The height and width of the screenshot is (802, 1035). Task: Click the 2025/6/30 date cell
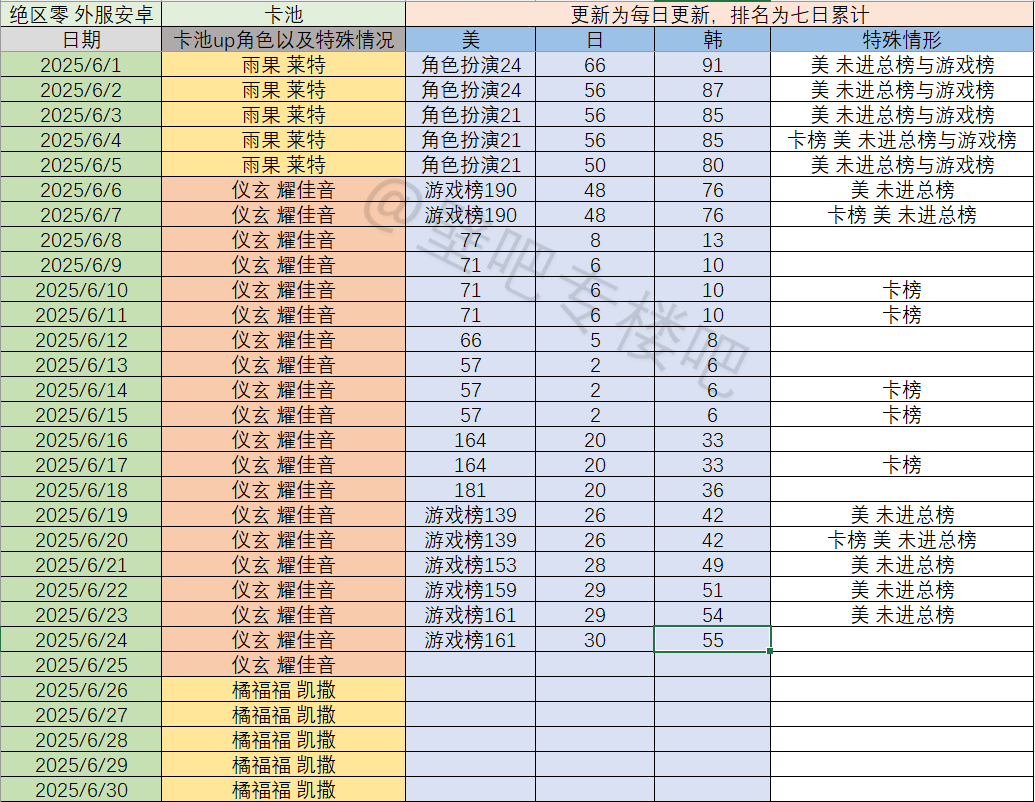point(81,790)
